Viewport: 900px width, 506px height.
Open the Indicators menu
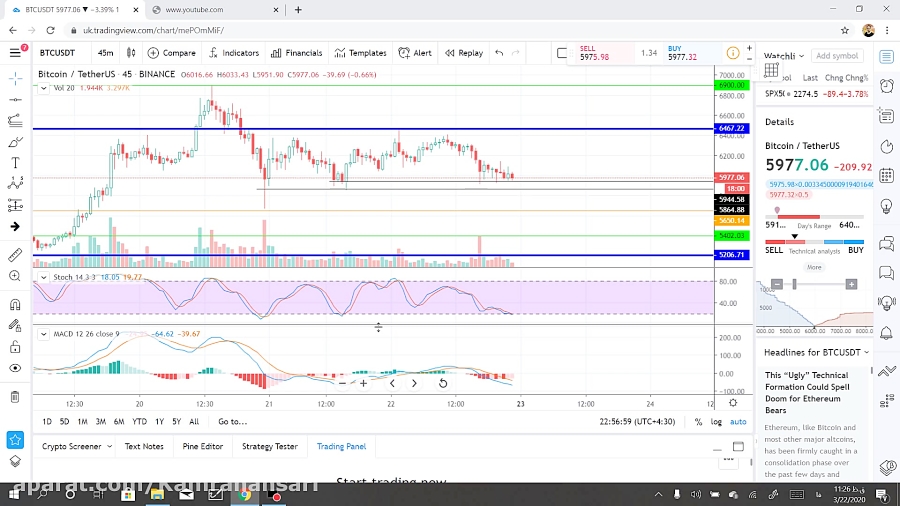pyautogui.click(x=234, y=53)
